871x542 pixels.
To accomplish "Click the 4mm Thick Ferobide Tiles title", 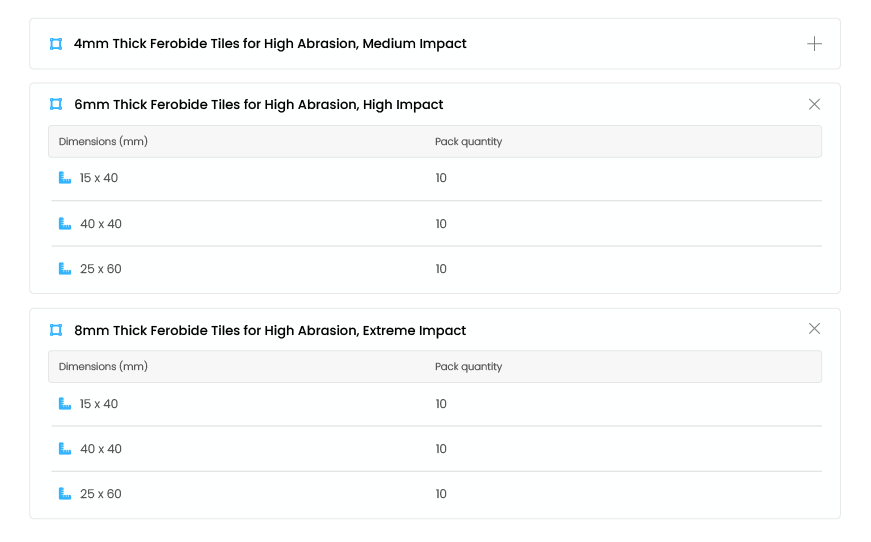I will [x=270, y=44].
